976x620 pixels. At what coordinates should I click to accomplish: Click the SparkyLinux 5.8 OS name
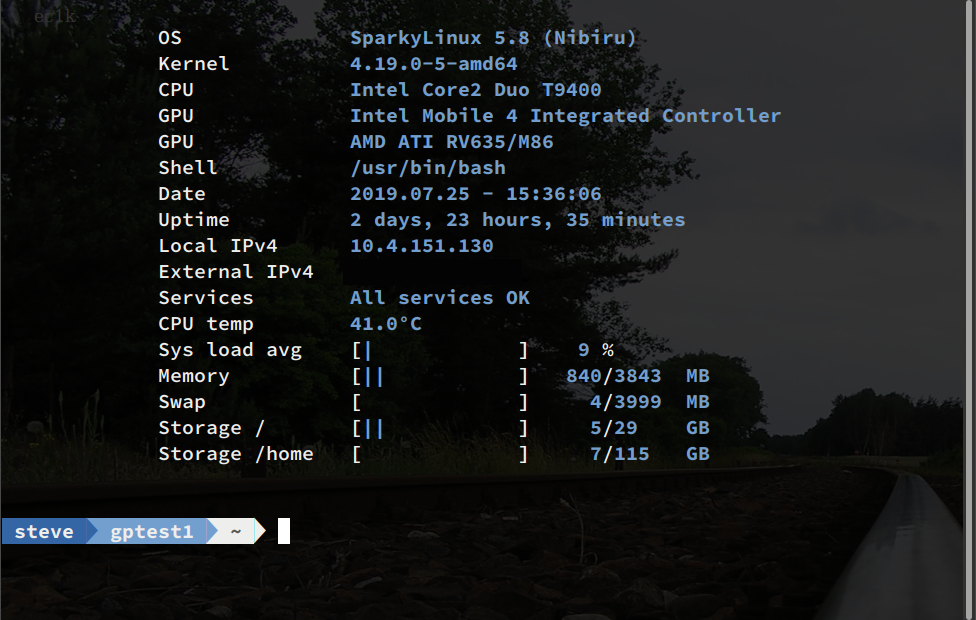[x=493, y=37]
